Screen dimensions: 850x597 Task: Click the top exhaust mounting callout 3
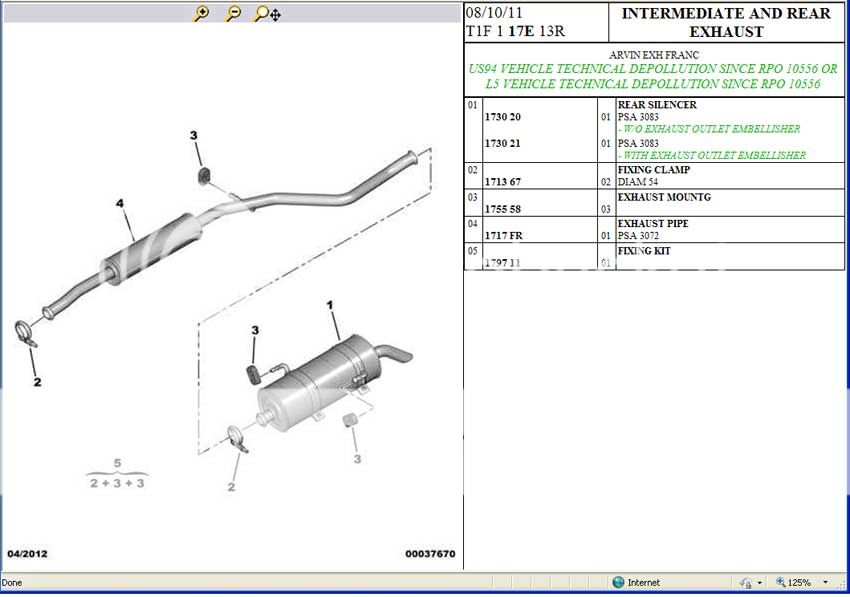pos(194,136)
